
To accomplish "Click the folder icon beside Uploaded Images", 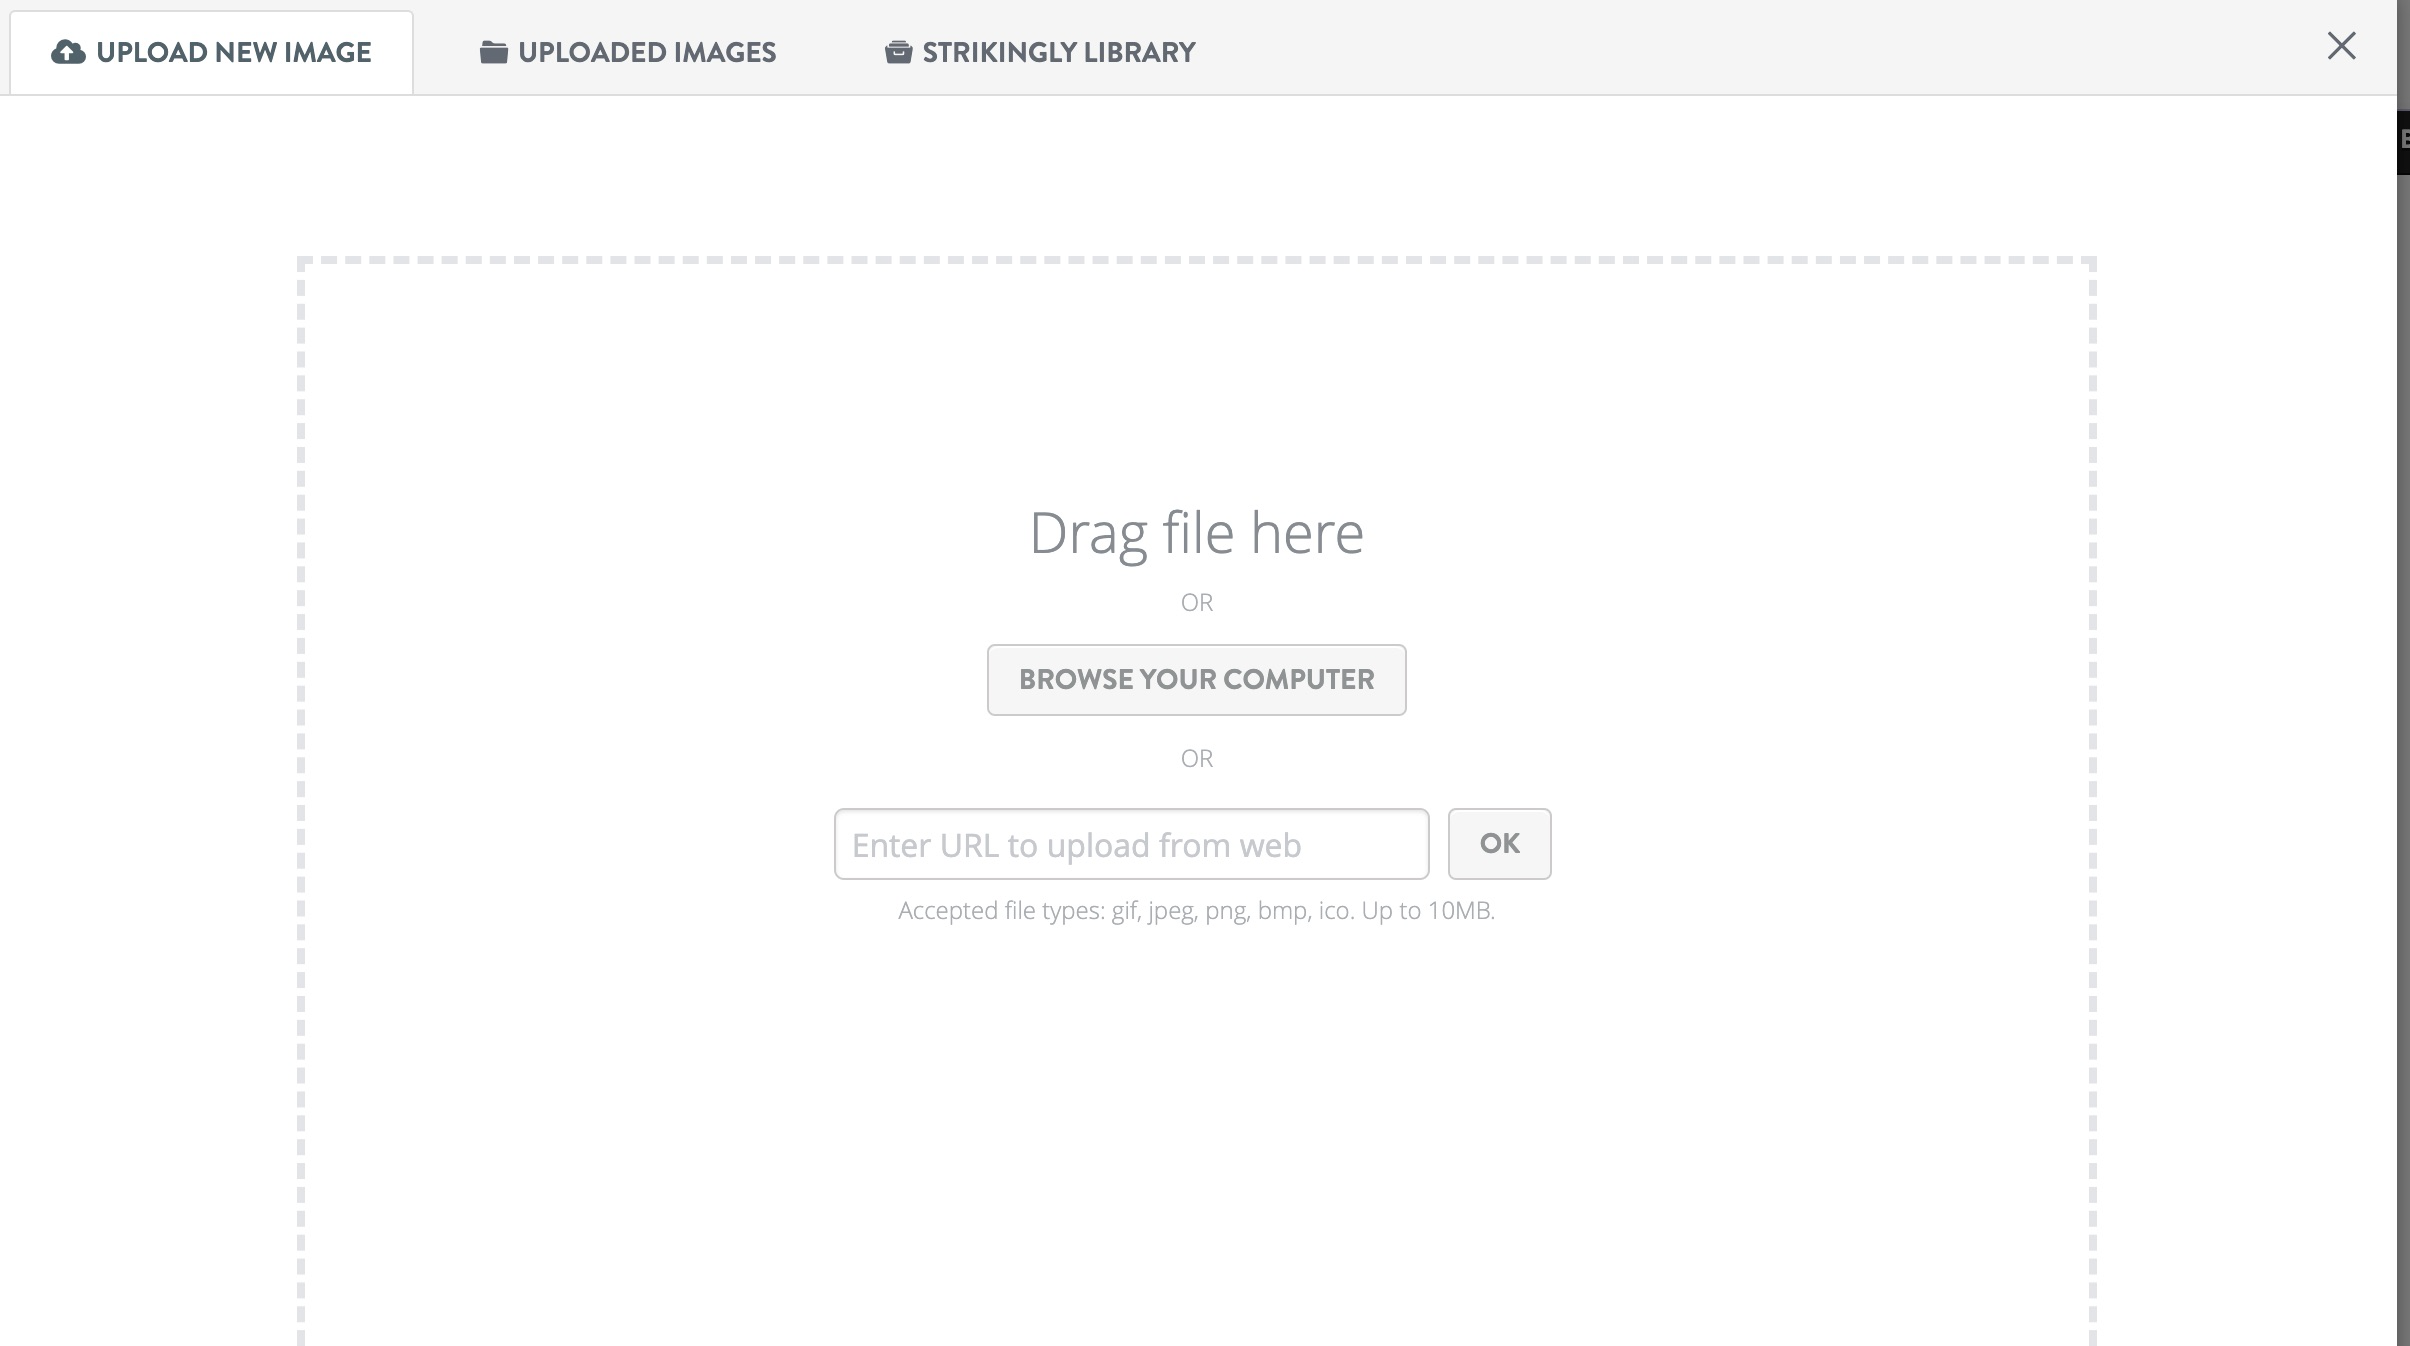I will tap(492, 51).
